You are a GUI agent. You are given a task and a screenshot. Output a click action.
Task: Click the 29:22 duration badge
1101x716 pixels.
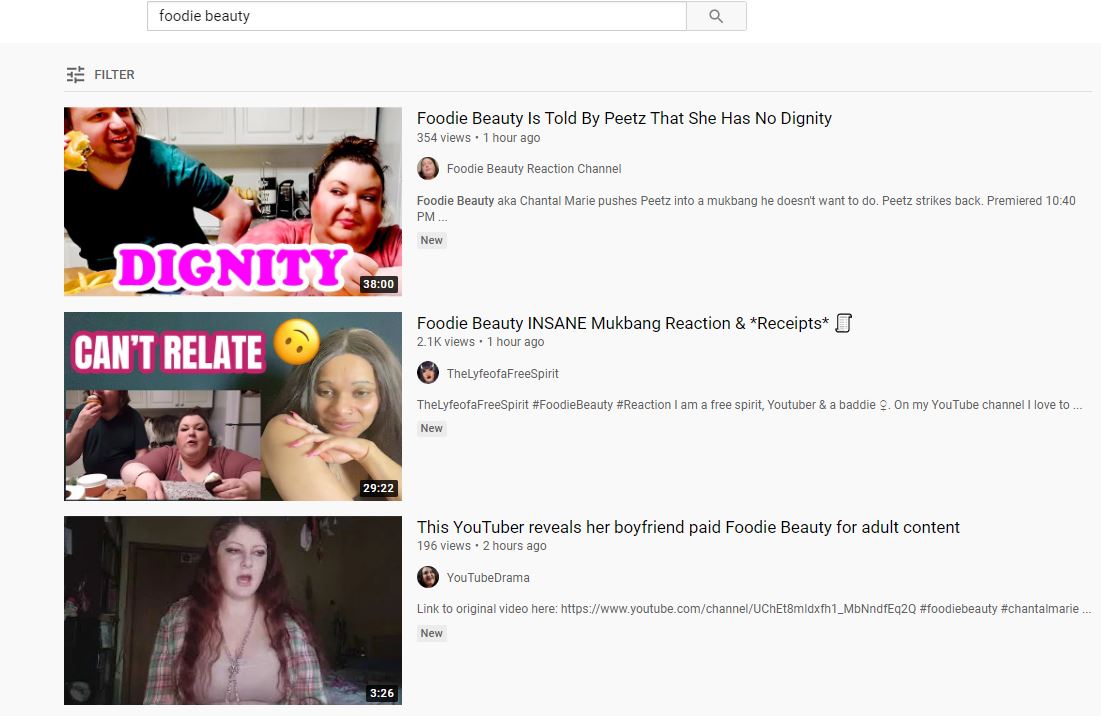click(x=378, y=488)
